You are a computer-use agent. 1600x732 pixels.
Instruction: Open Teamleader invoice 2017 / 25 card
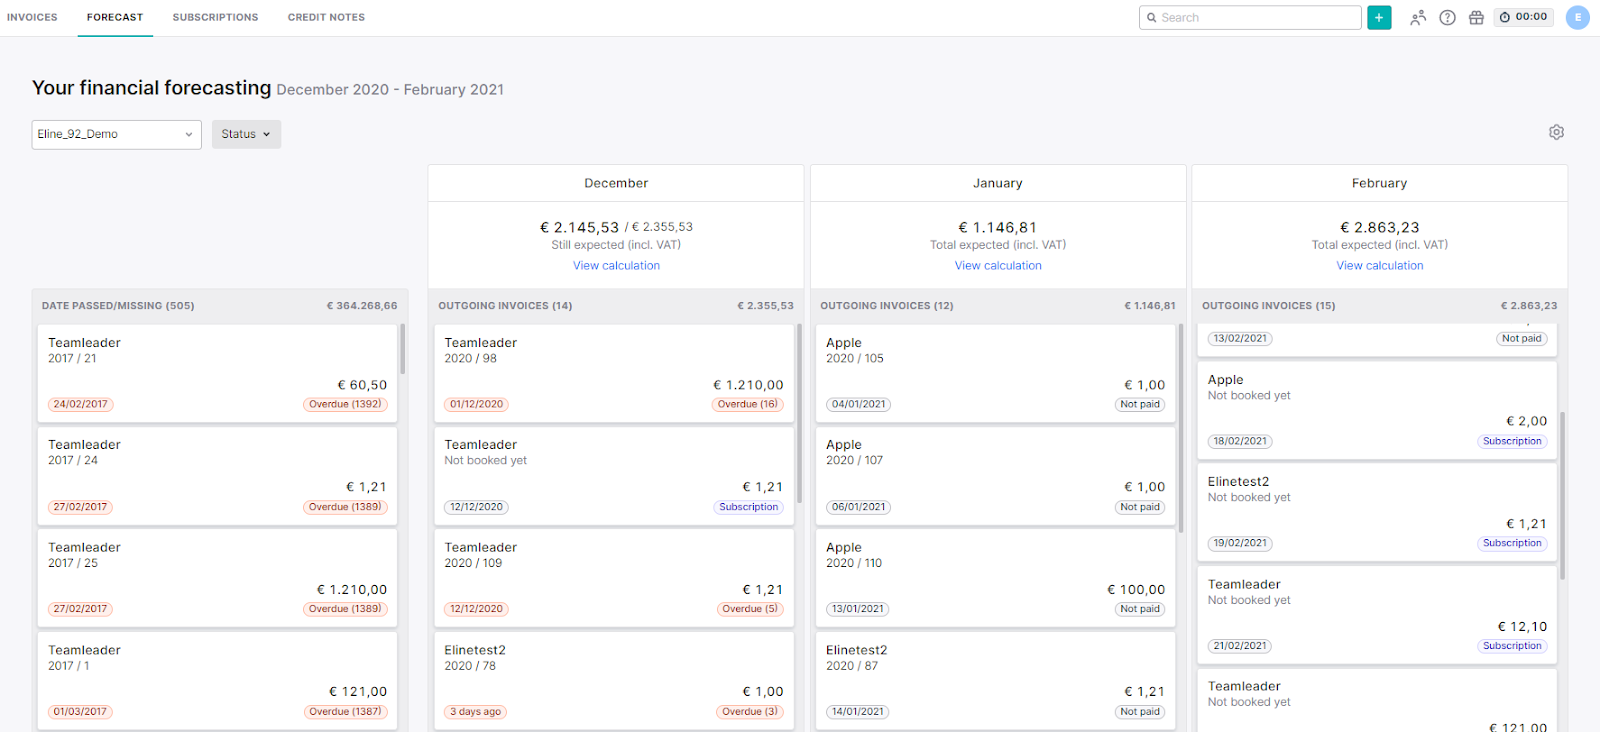(217, 578)
